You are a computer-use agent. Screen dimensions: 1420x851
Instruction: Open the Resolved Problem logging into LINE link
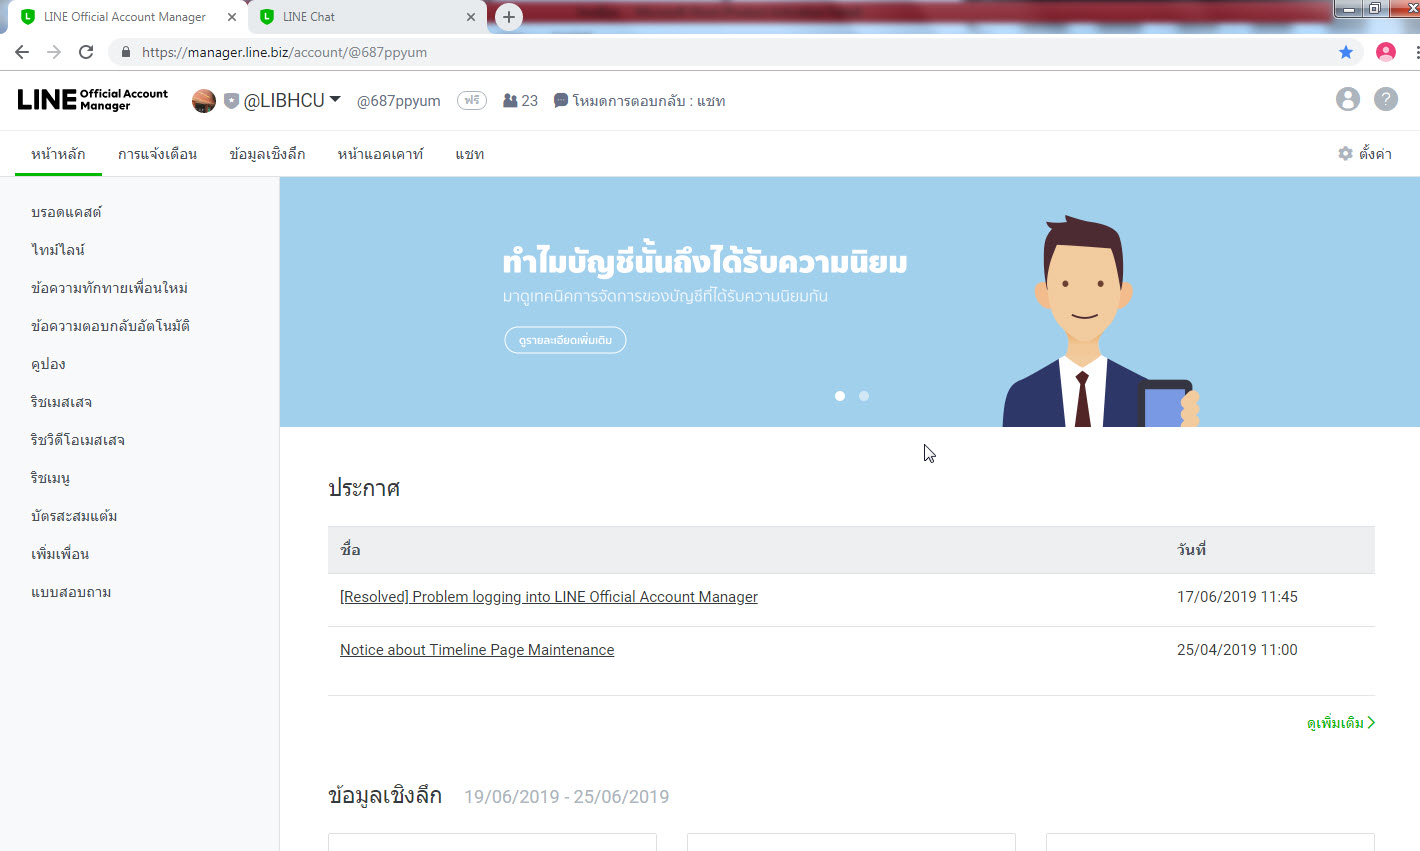pos(549,597)
